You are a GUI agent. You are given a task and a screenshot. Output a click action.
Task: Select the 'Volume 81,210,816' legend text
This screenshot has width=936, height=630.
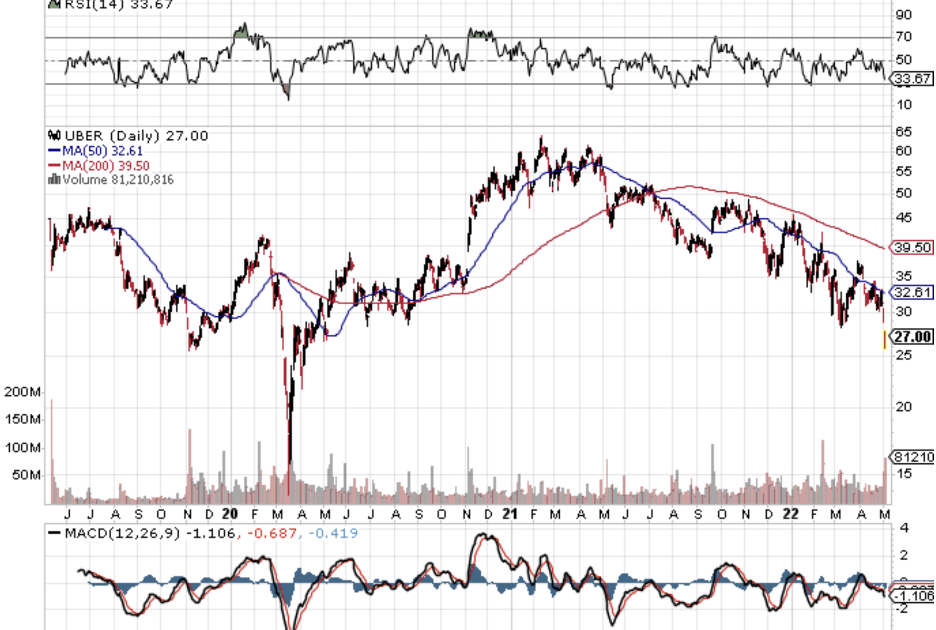click(x=118, y=180)
